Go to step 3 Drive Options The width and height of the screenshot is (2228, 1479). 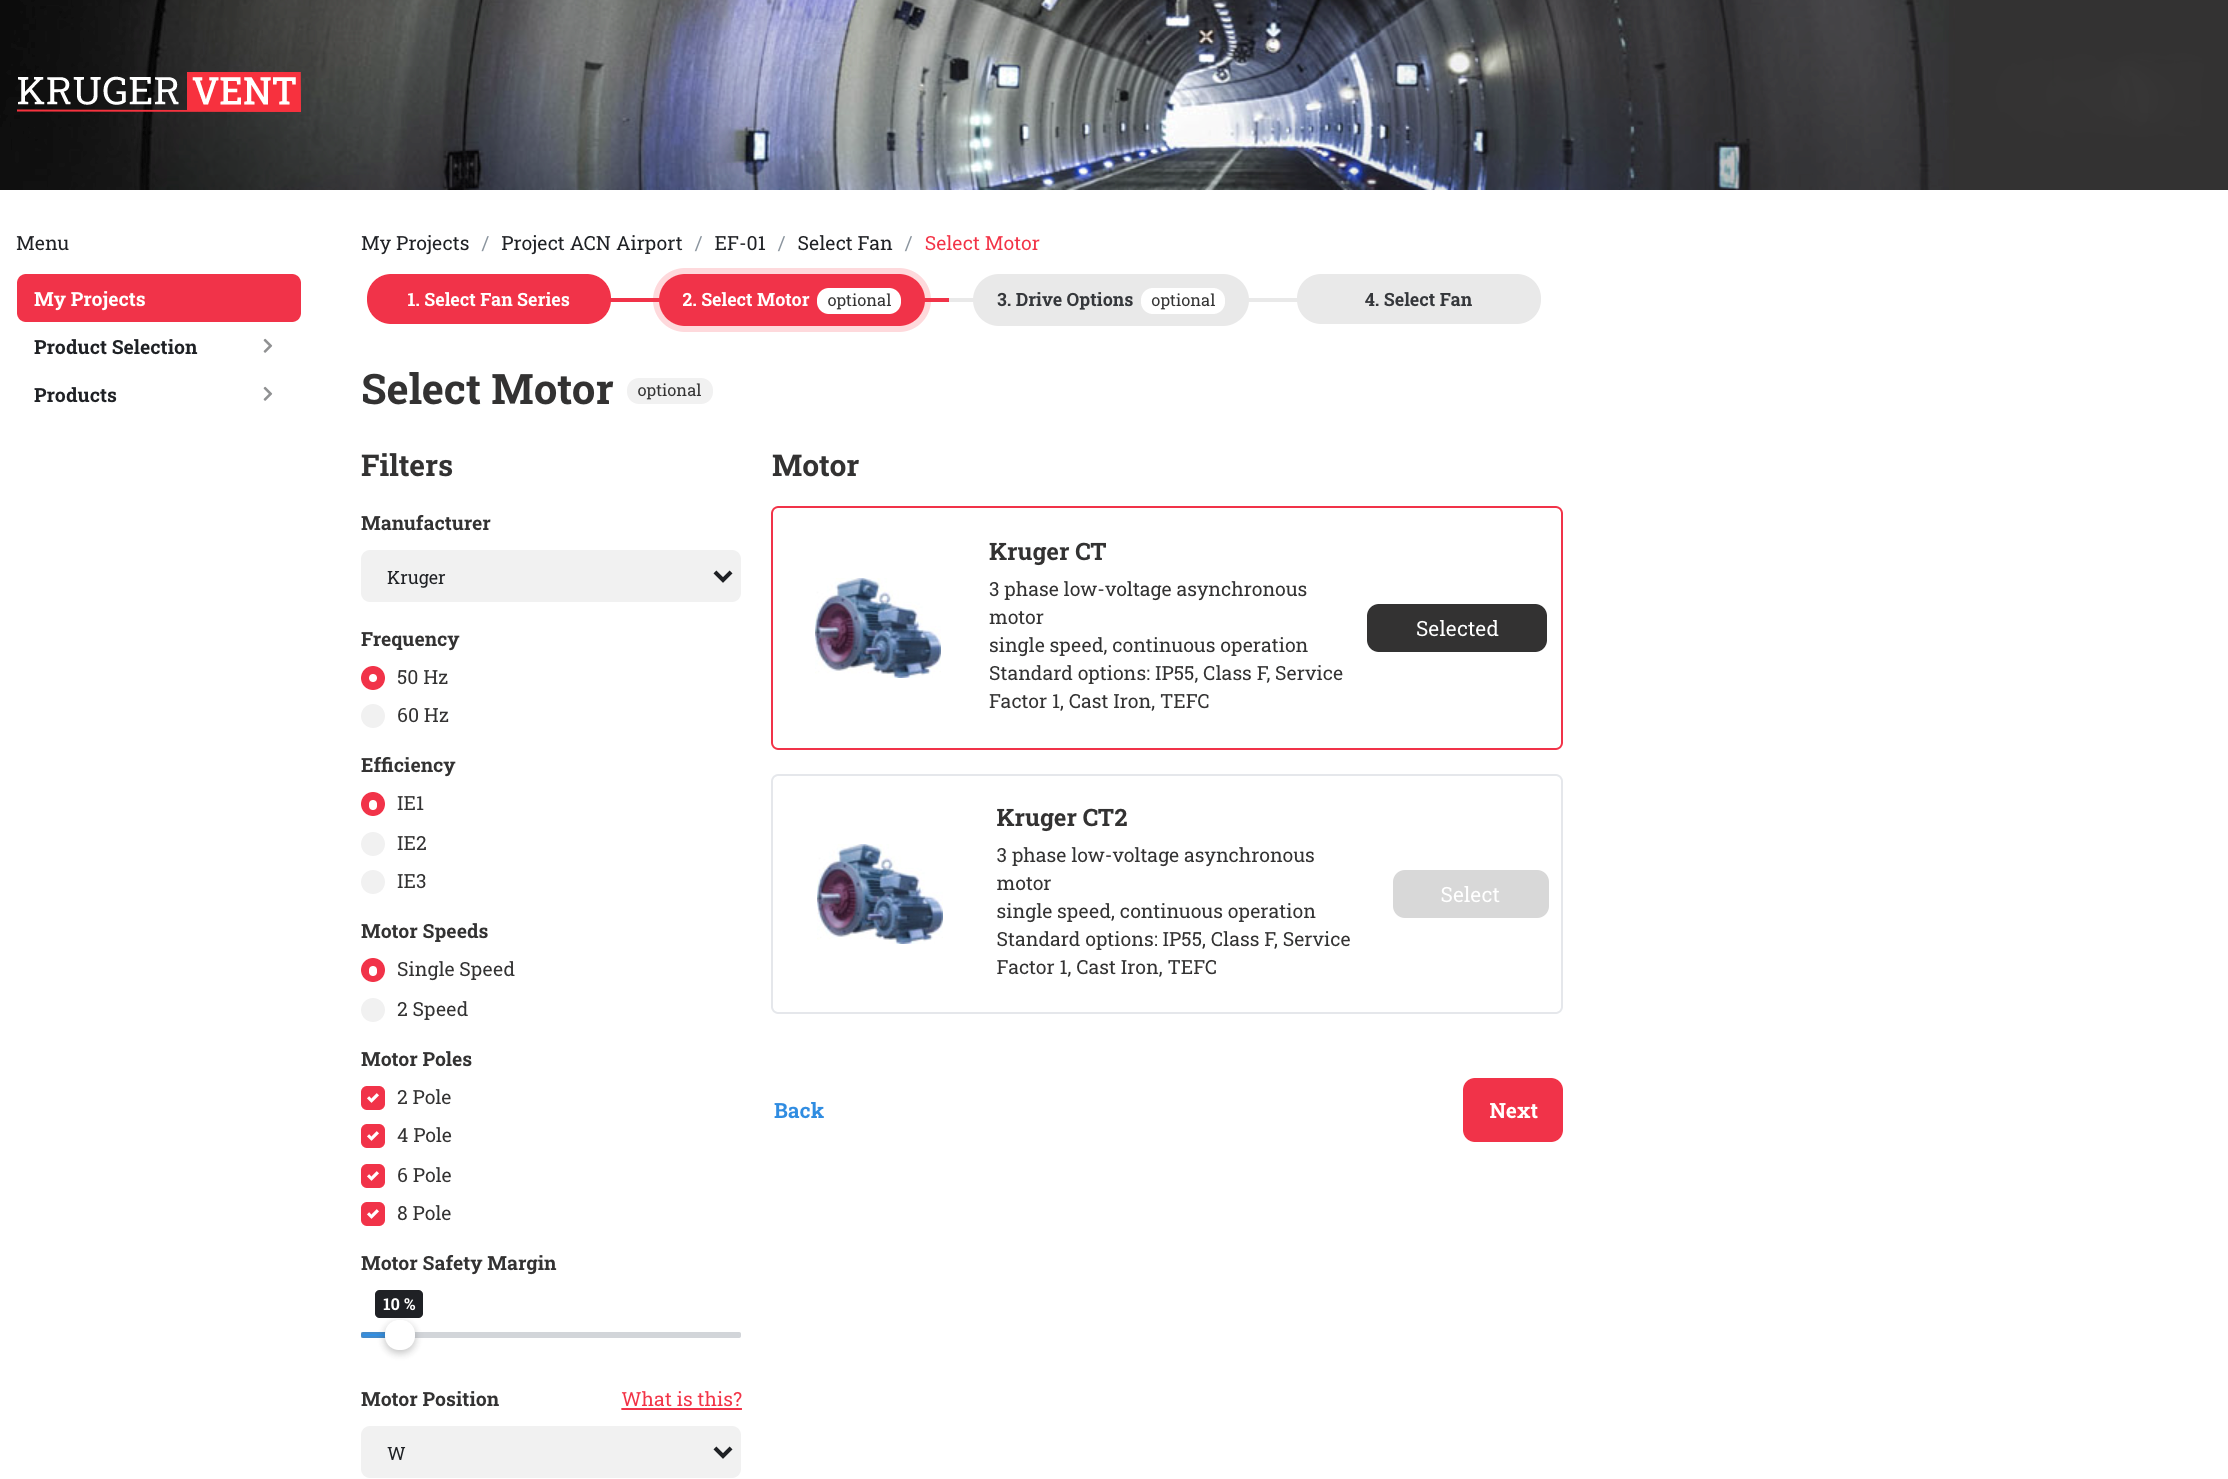(x=1110, y=299)
